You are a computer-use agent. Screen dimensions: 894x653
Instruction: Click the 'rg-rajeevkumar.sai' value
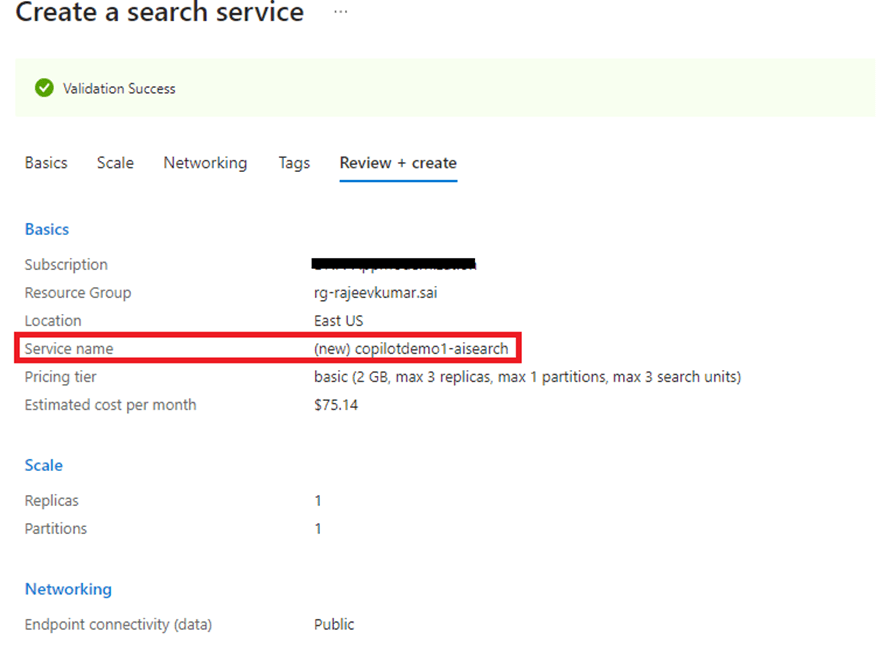pos(376,293)
